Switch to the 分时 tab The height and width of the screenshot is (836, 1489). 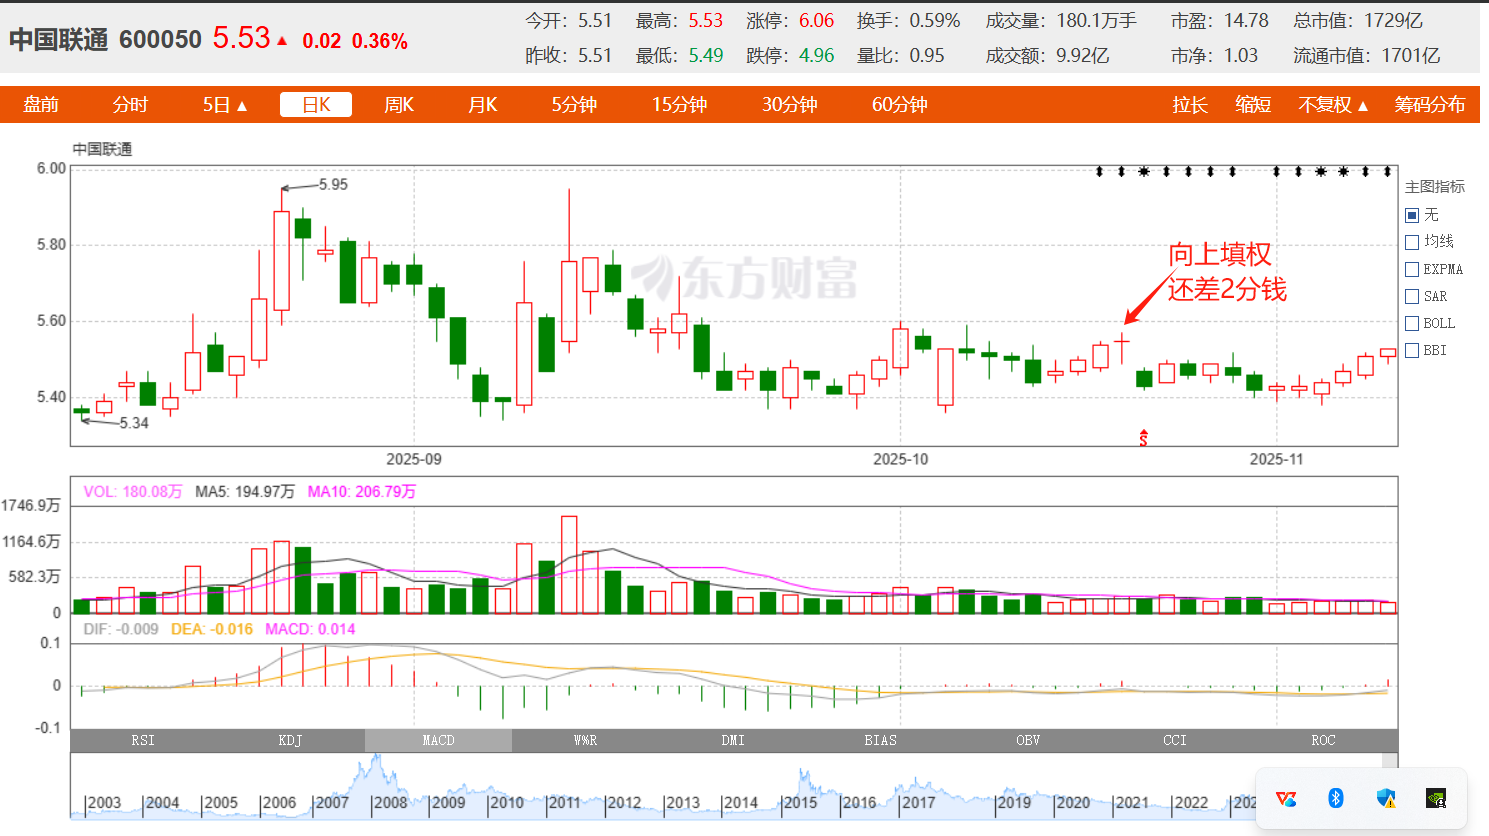[130, 105]
